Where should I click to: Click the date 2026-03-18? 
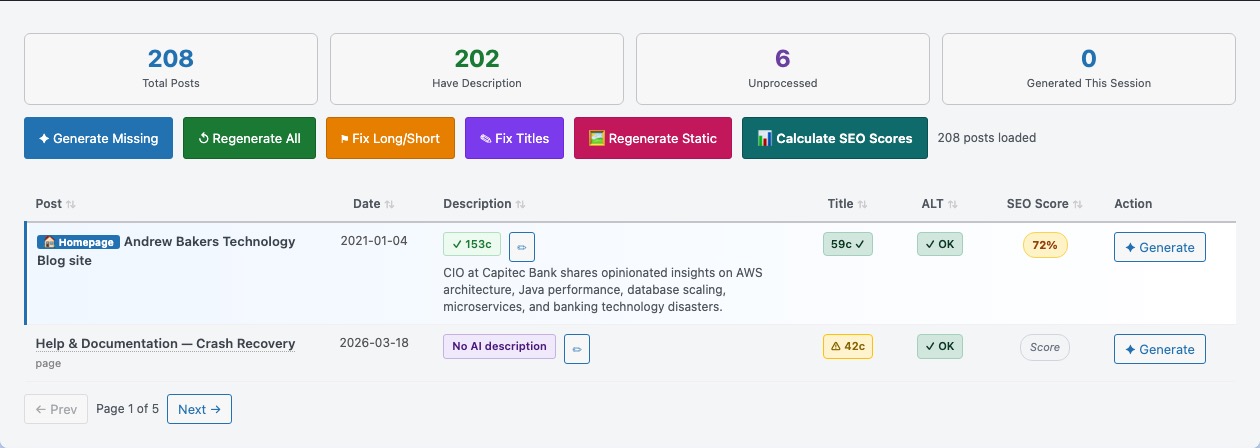(374, 343)
